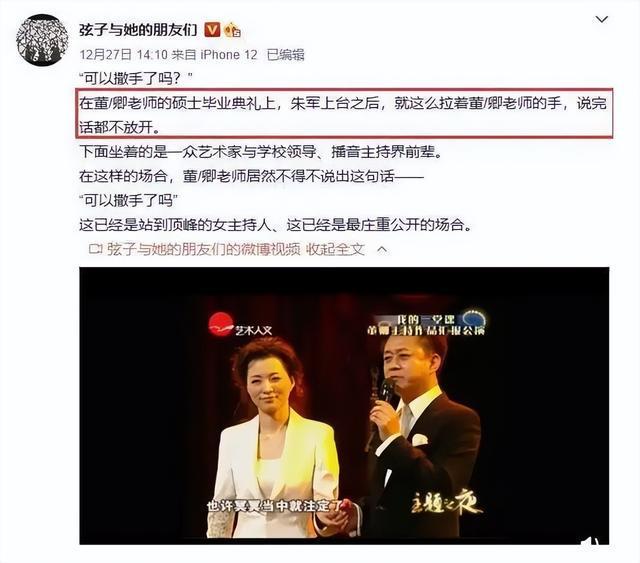This screenshot has height=563, width=640.
Task: Open 弦子与她的朋友们的微博视频 link
Action: pyautogui.click(x=204, y=249)
